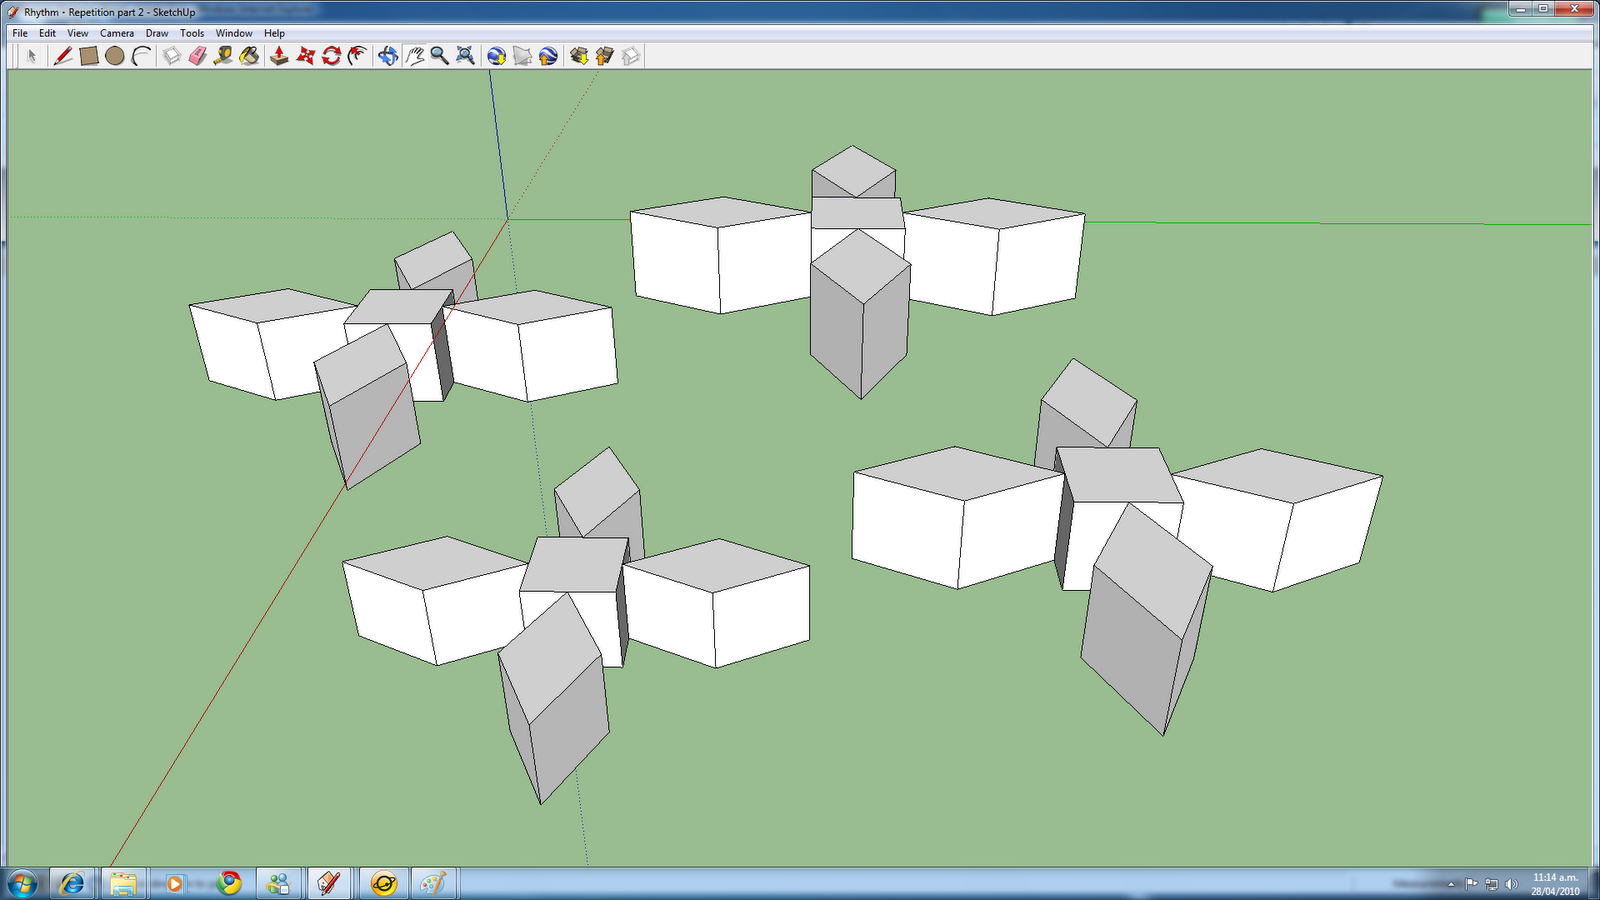Open the Tools menu
Image resolution: width=1600 pixels, height=900 pixels.
pos(192,33)
